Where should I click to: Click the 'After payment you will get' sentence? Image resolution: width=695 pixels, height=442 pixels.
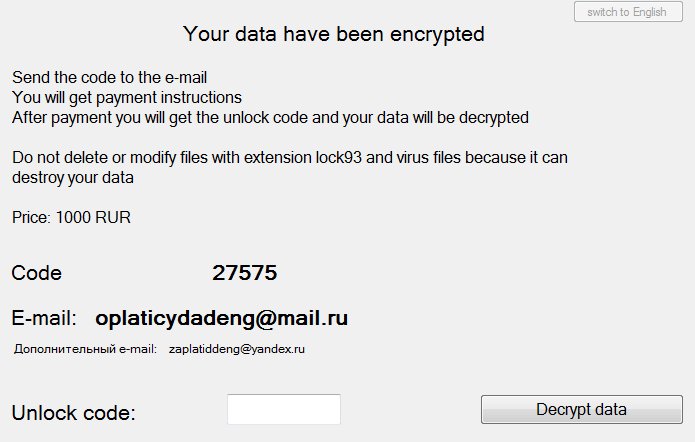[270, 117]
